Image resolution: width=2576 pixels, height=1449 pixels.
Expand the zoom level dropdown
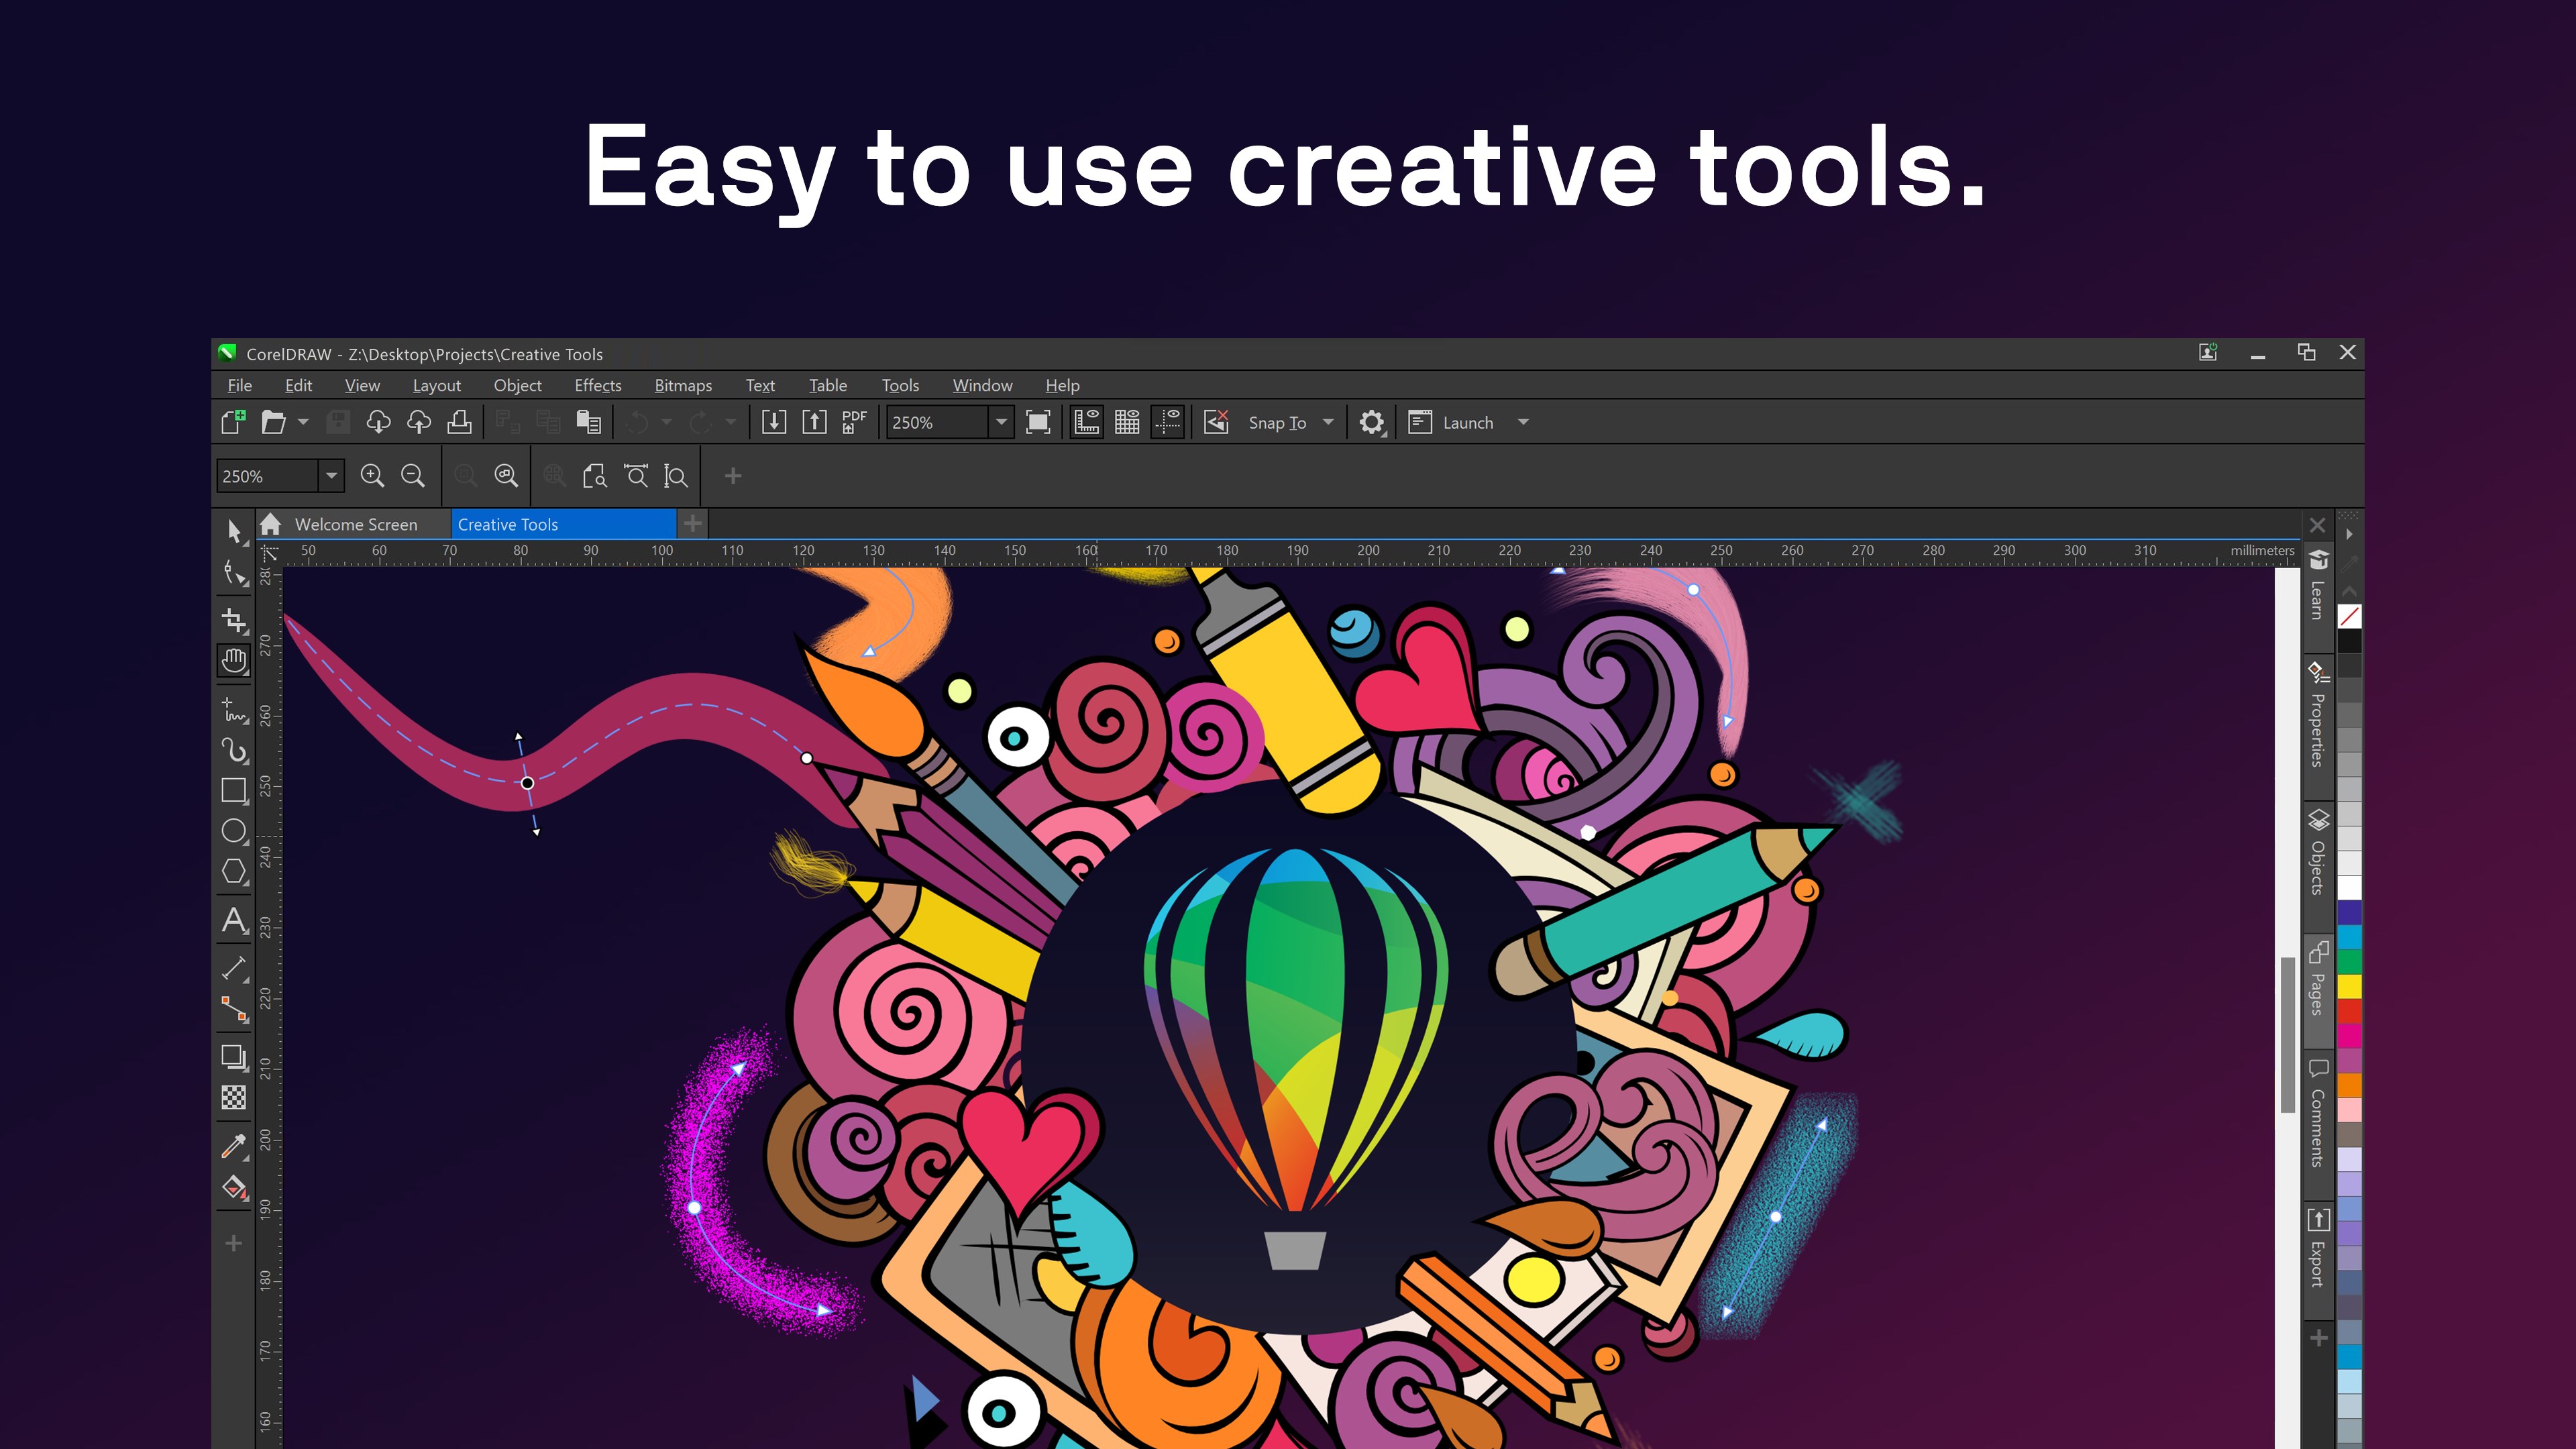point(1001,422)
